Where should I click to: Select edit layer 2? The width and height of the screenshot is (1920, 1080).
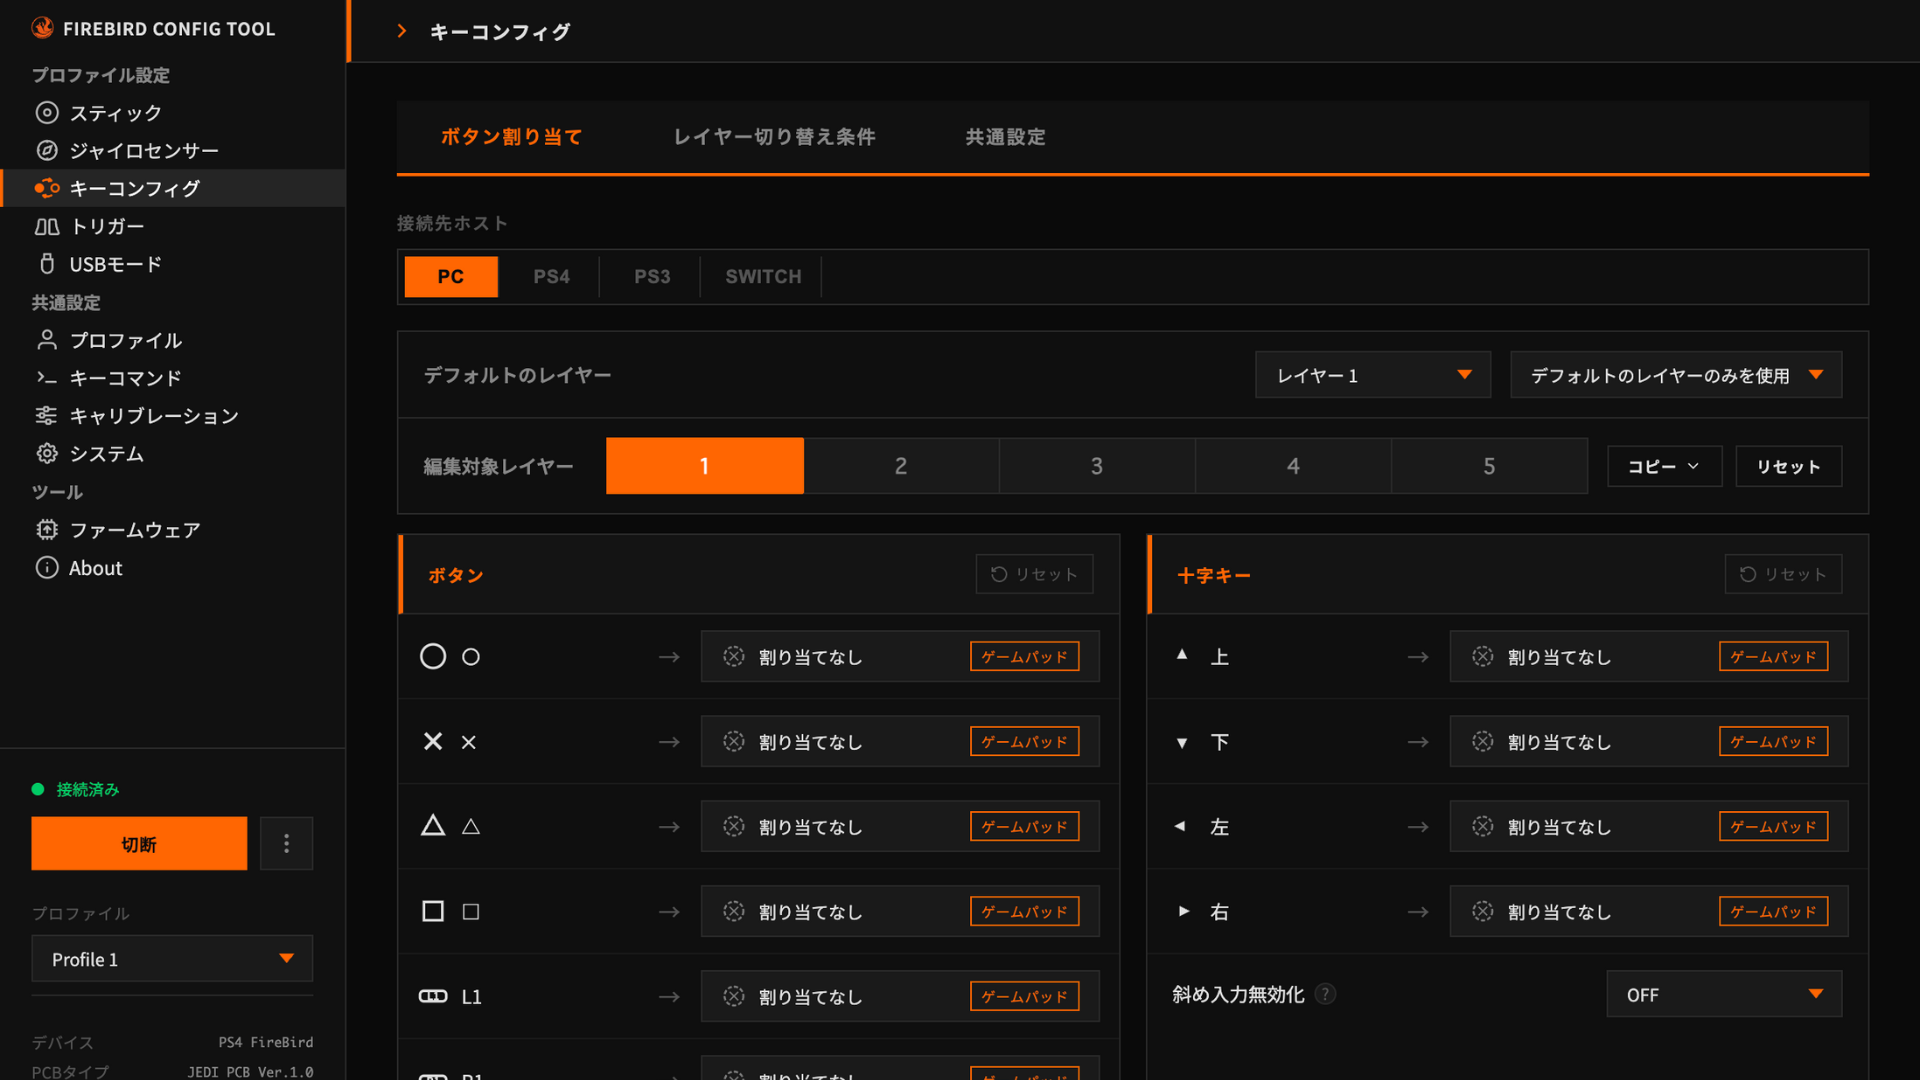tap(901, 466)
